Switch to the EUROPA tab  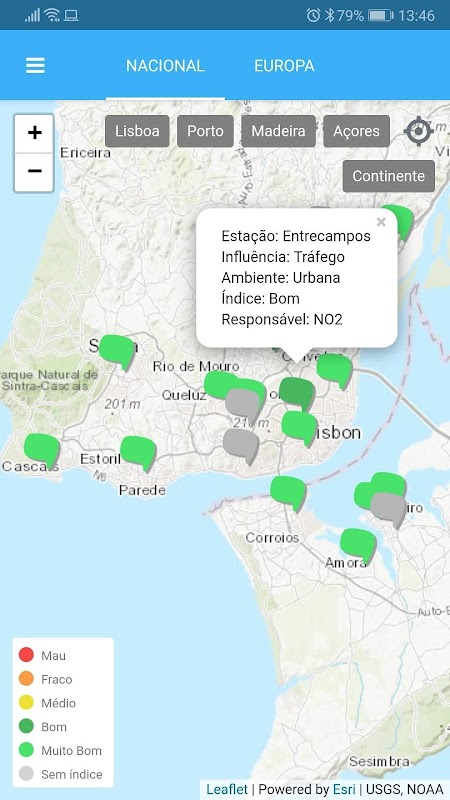pyautogui.click(x=284, y=65)
